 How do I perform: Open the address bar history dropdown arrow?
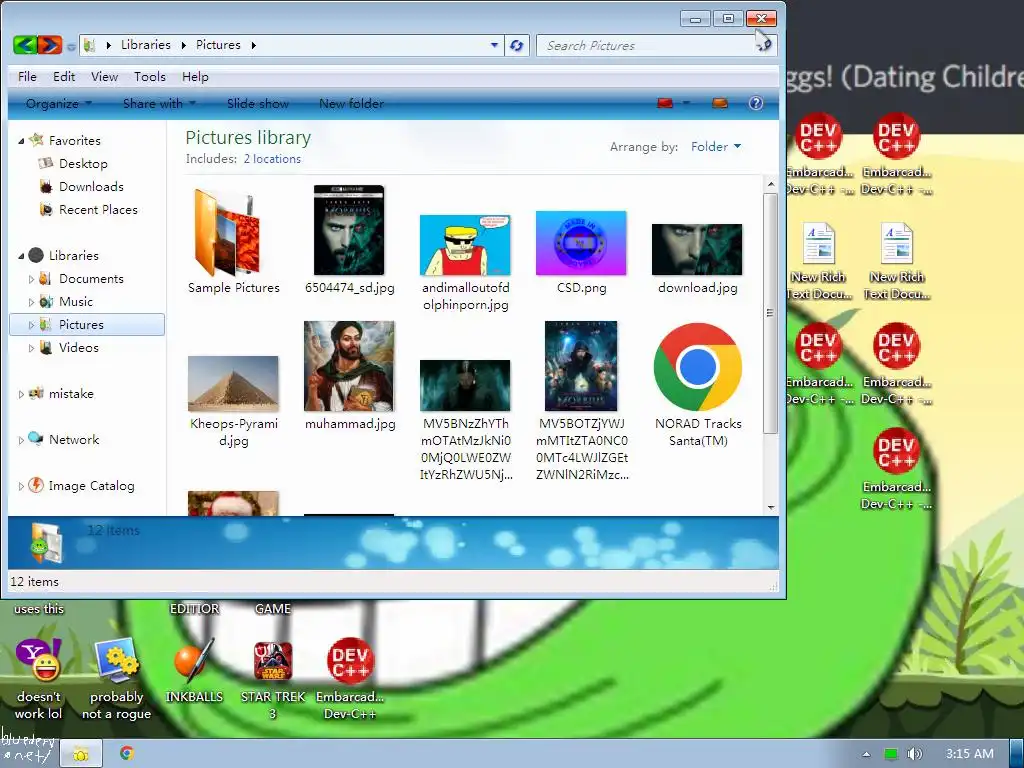point(494,45)
